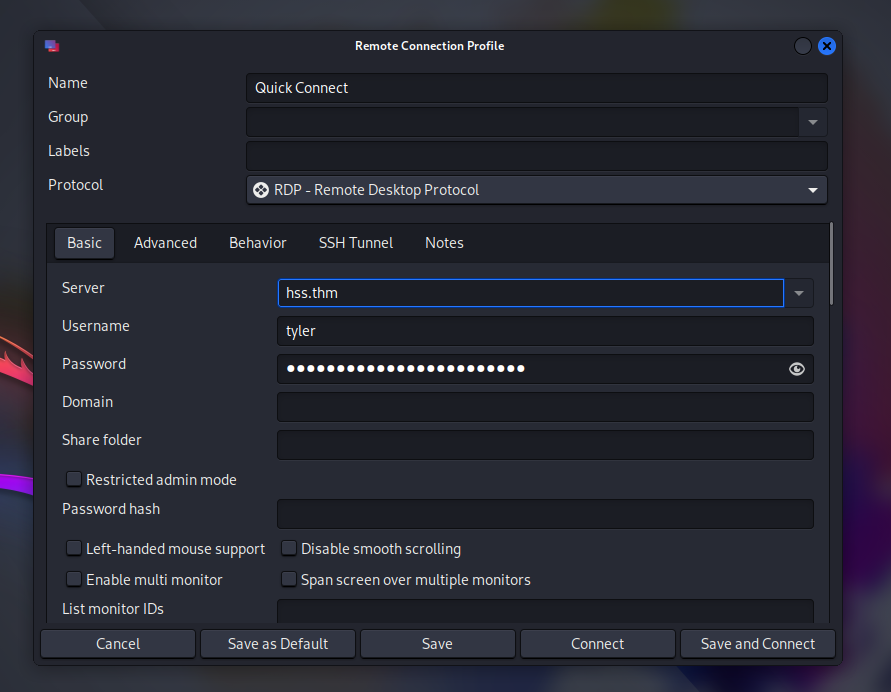Click the vertical scrollbar on the right
This screenshot has width=891, height=692.
click(x=832, y=265)
